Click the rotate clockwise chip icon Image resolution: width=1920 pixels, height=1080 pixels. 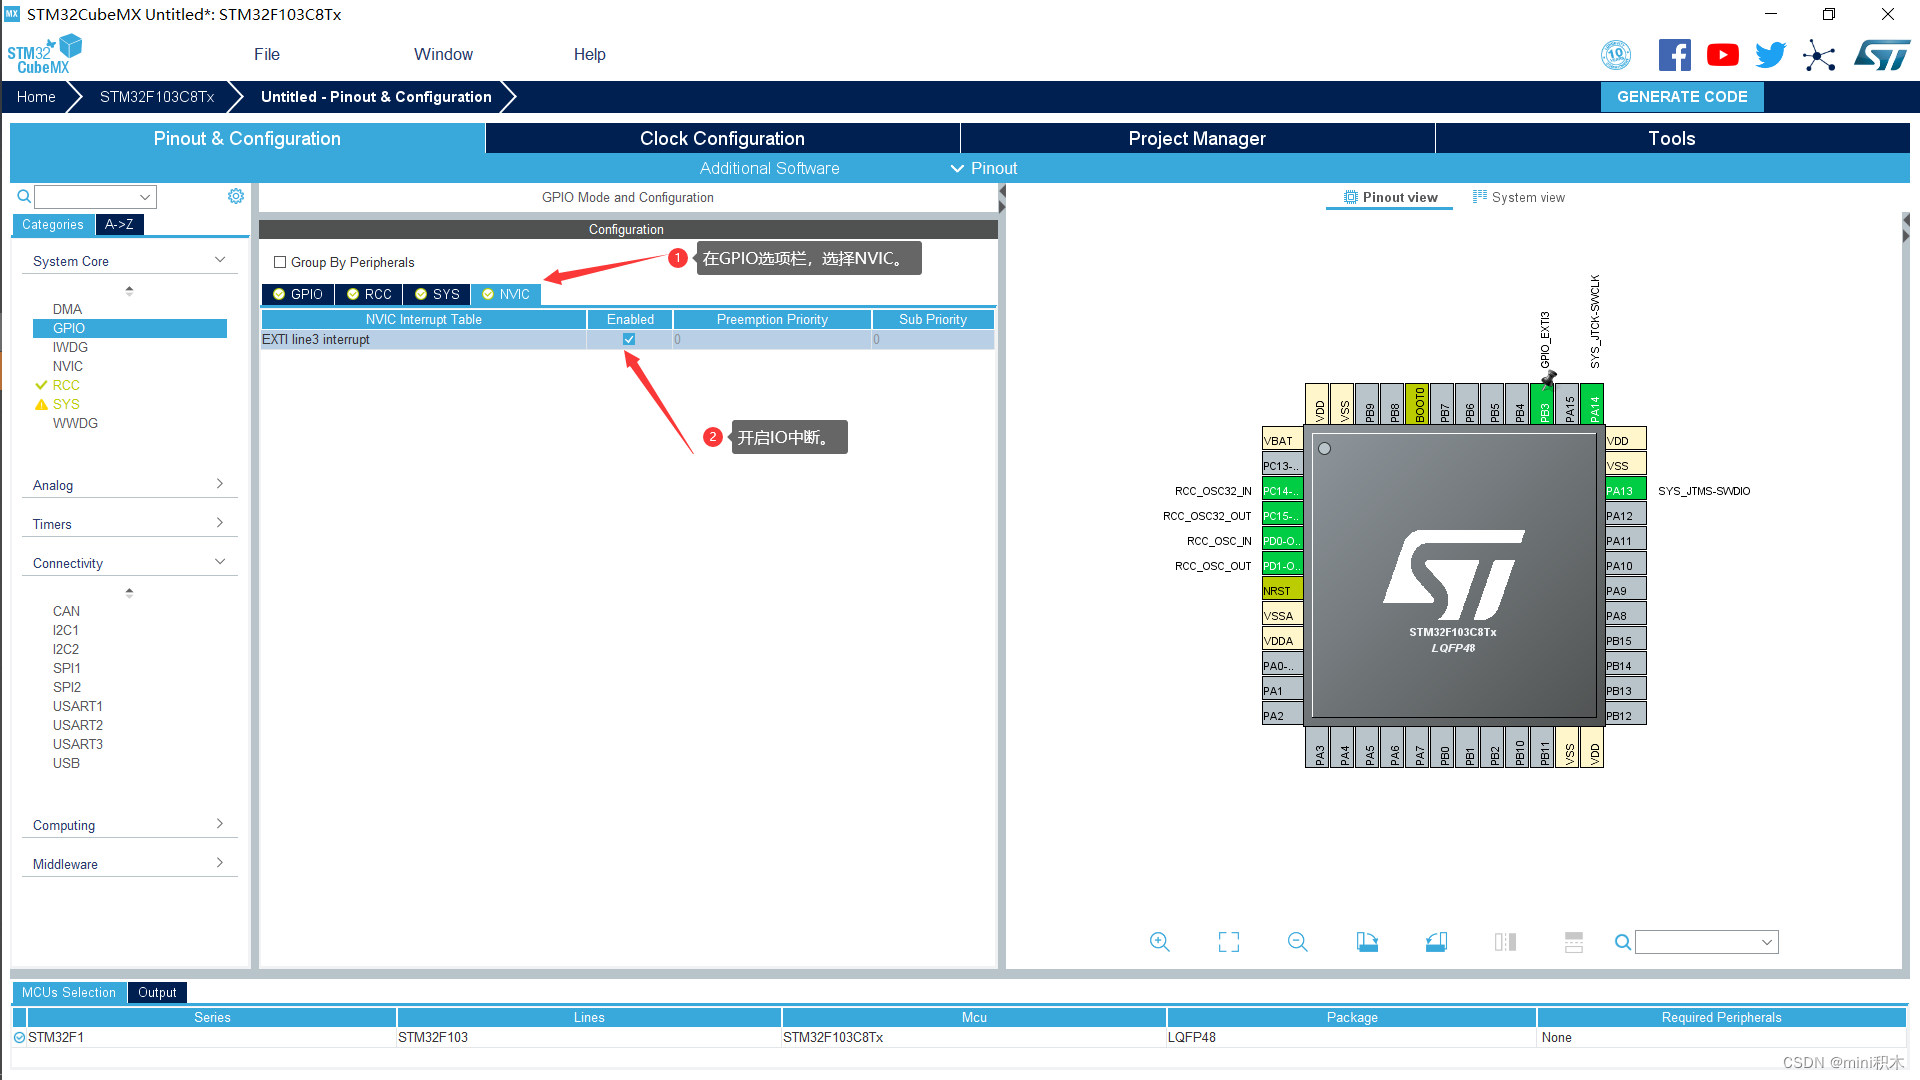click(1367, 942)
